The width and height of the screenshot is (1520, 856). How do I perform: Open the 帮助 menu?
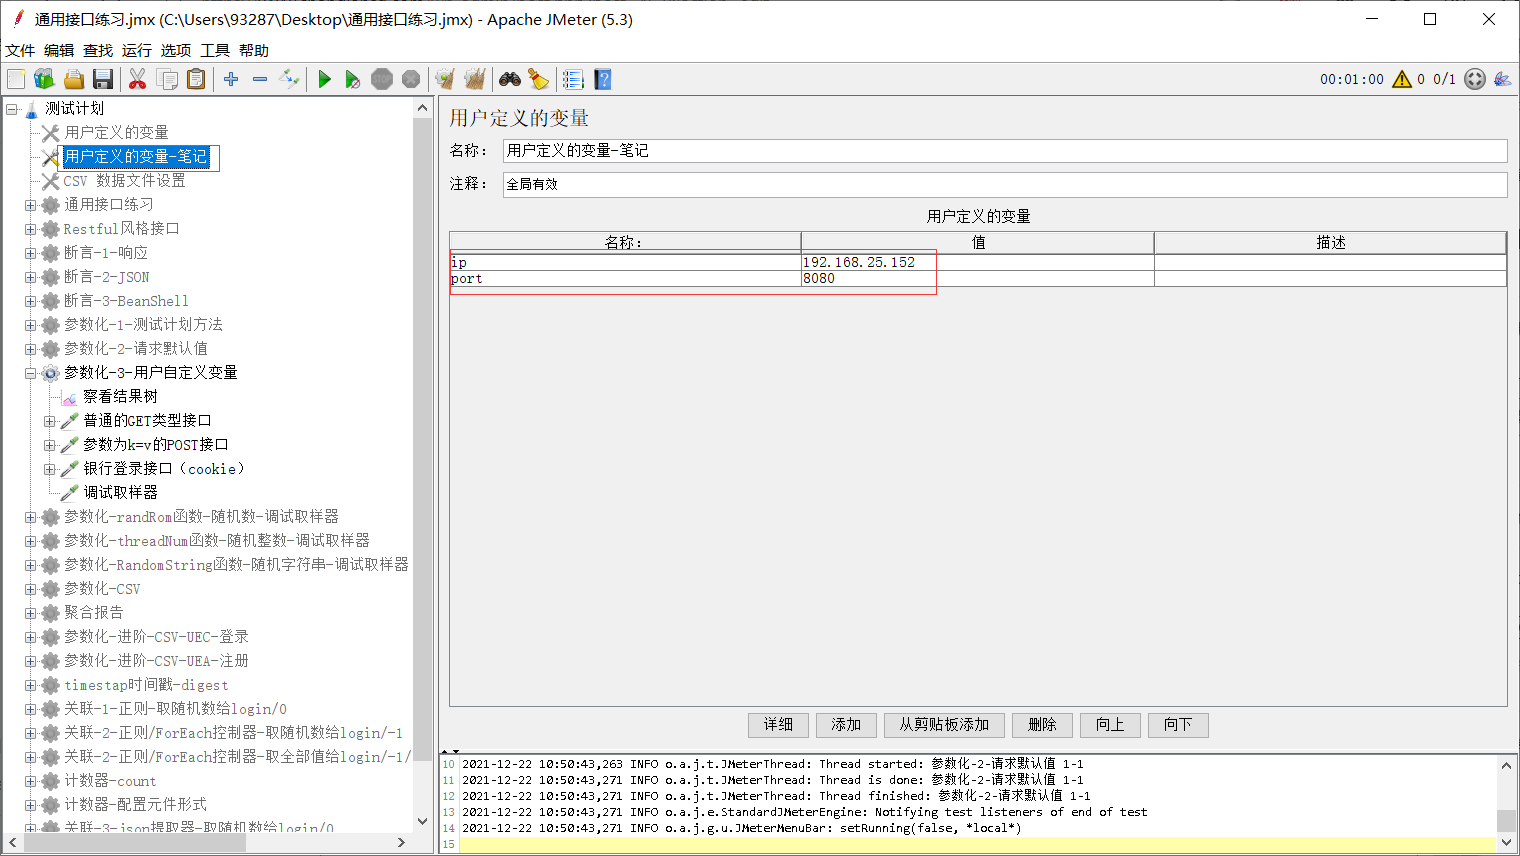click(254, 50)
